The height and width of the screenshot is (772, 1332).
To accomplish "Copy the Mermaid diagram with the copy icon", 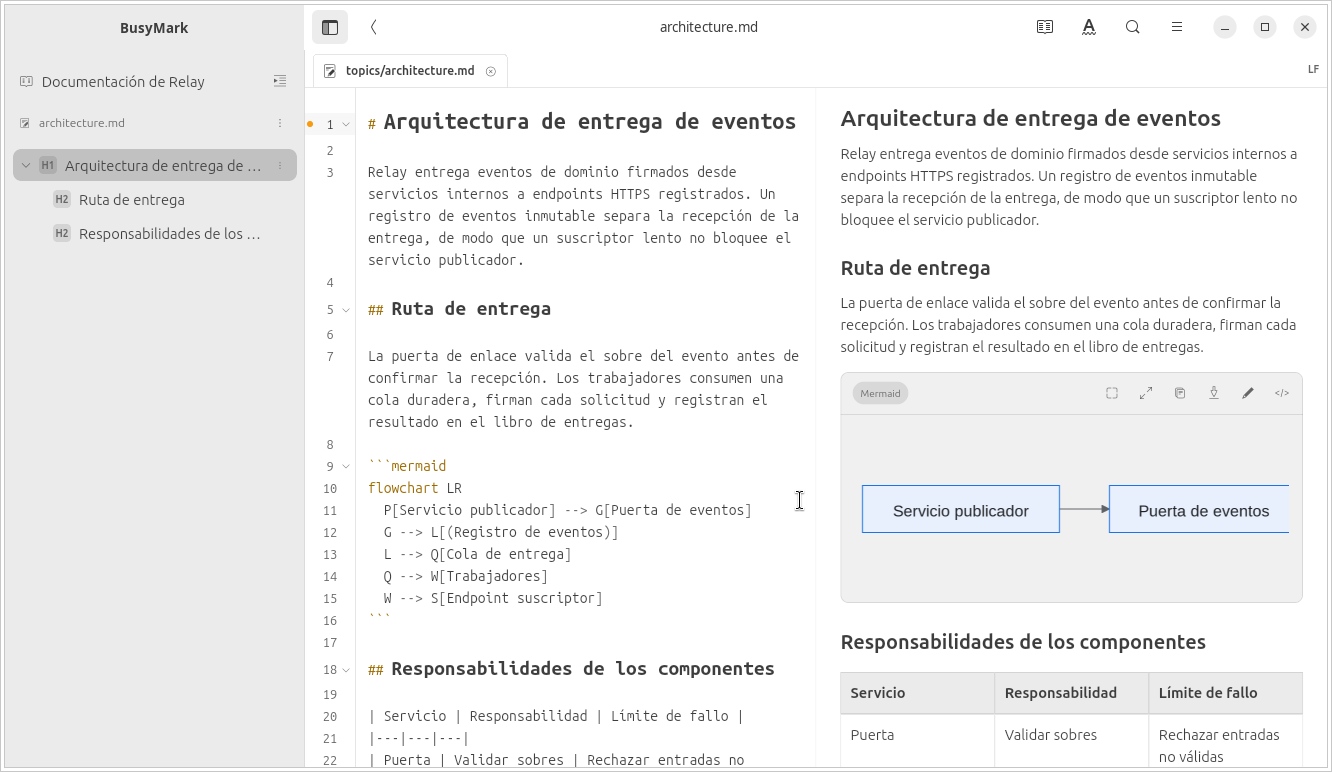I will 1180,393.
